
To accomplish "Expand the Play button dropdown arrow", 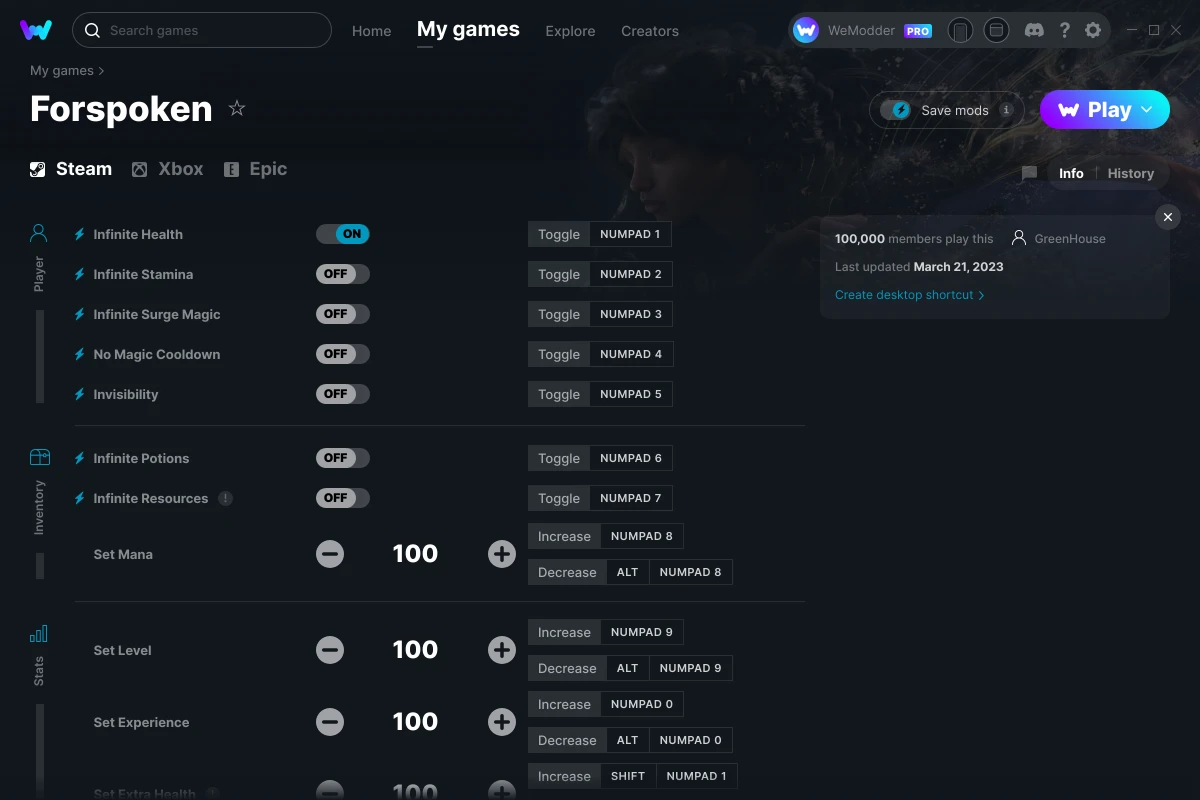I will 1147,110.
